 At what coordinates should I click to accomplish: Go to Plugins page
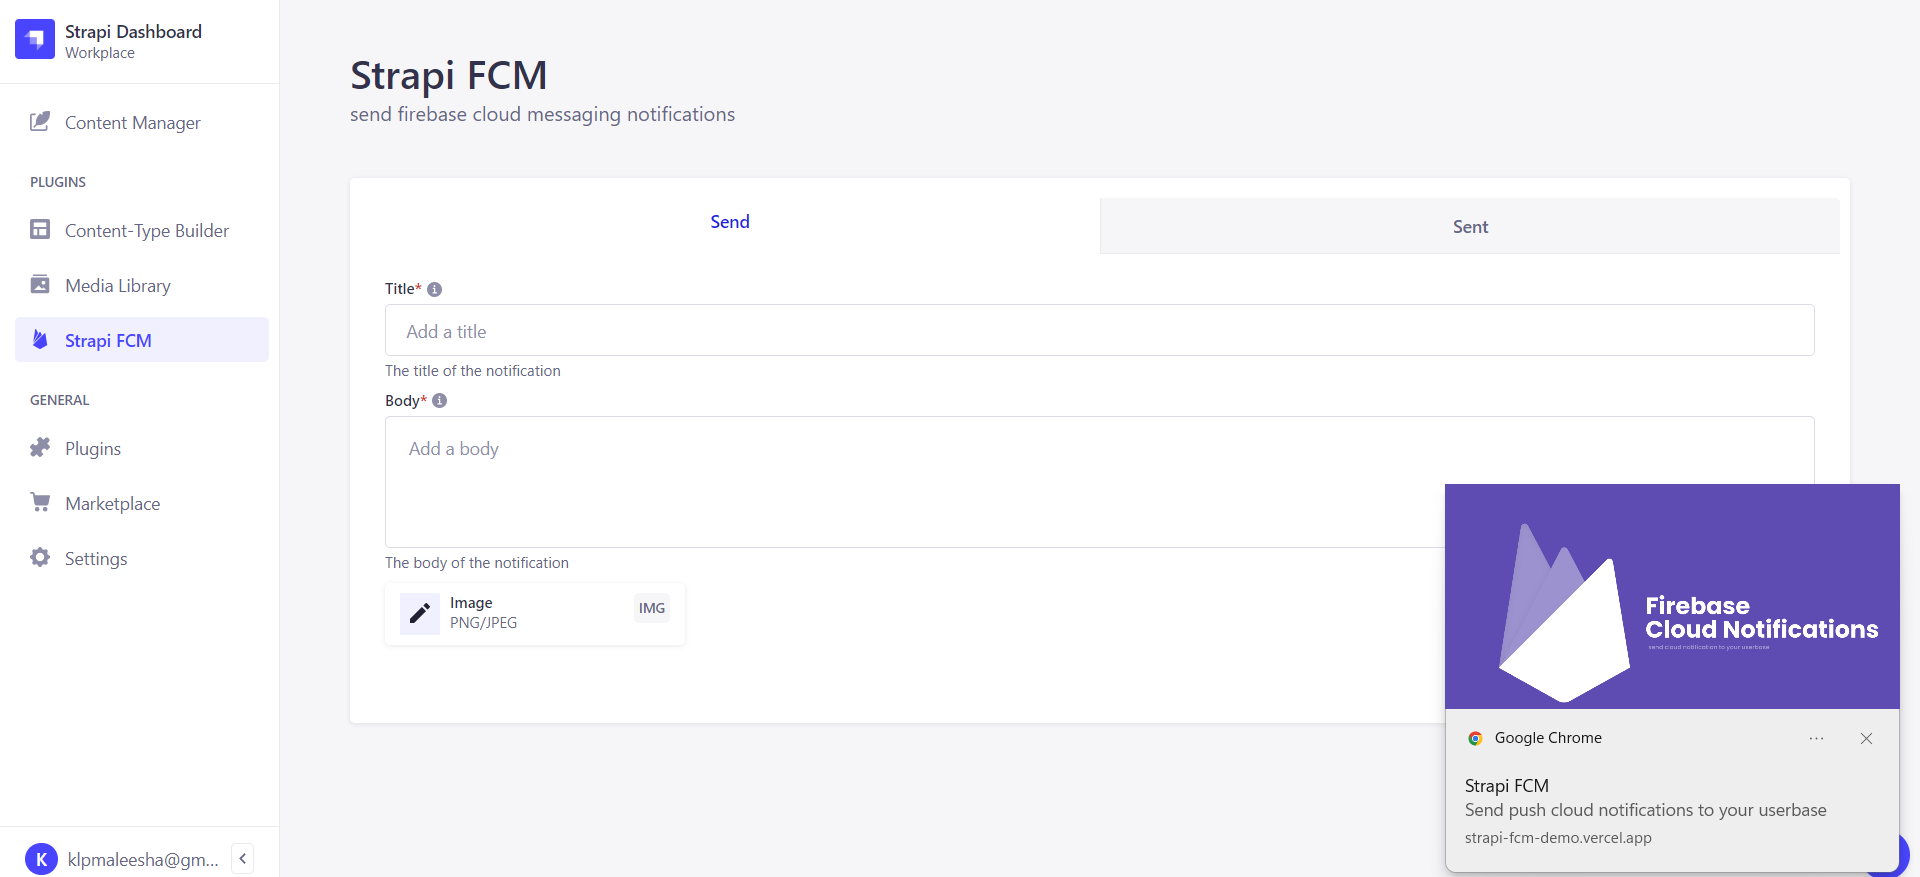[142, 448]
